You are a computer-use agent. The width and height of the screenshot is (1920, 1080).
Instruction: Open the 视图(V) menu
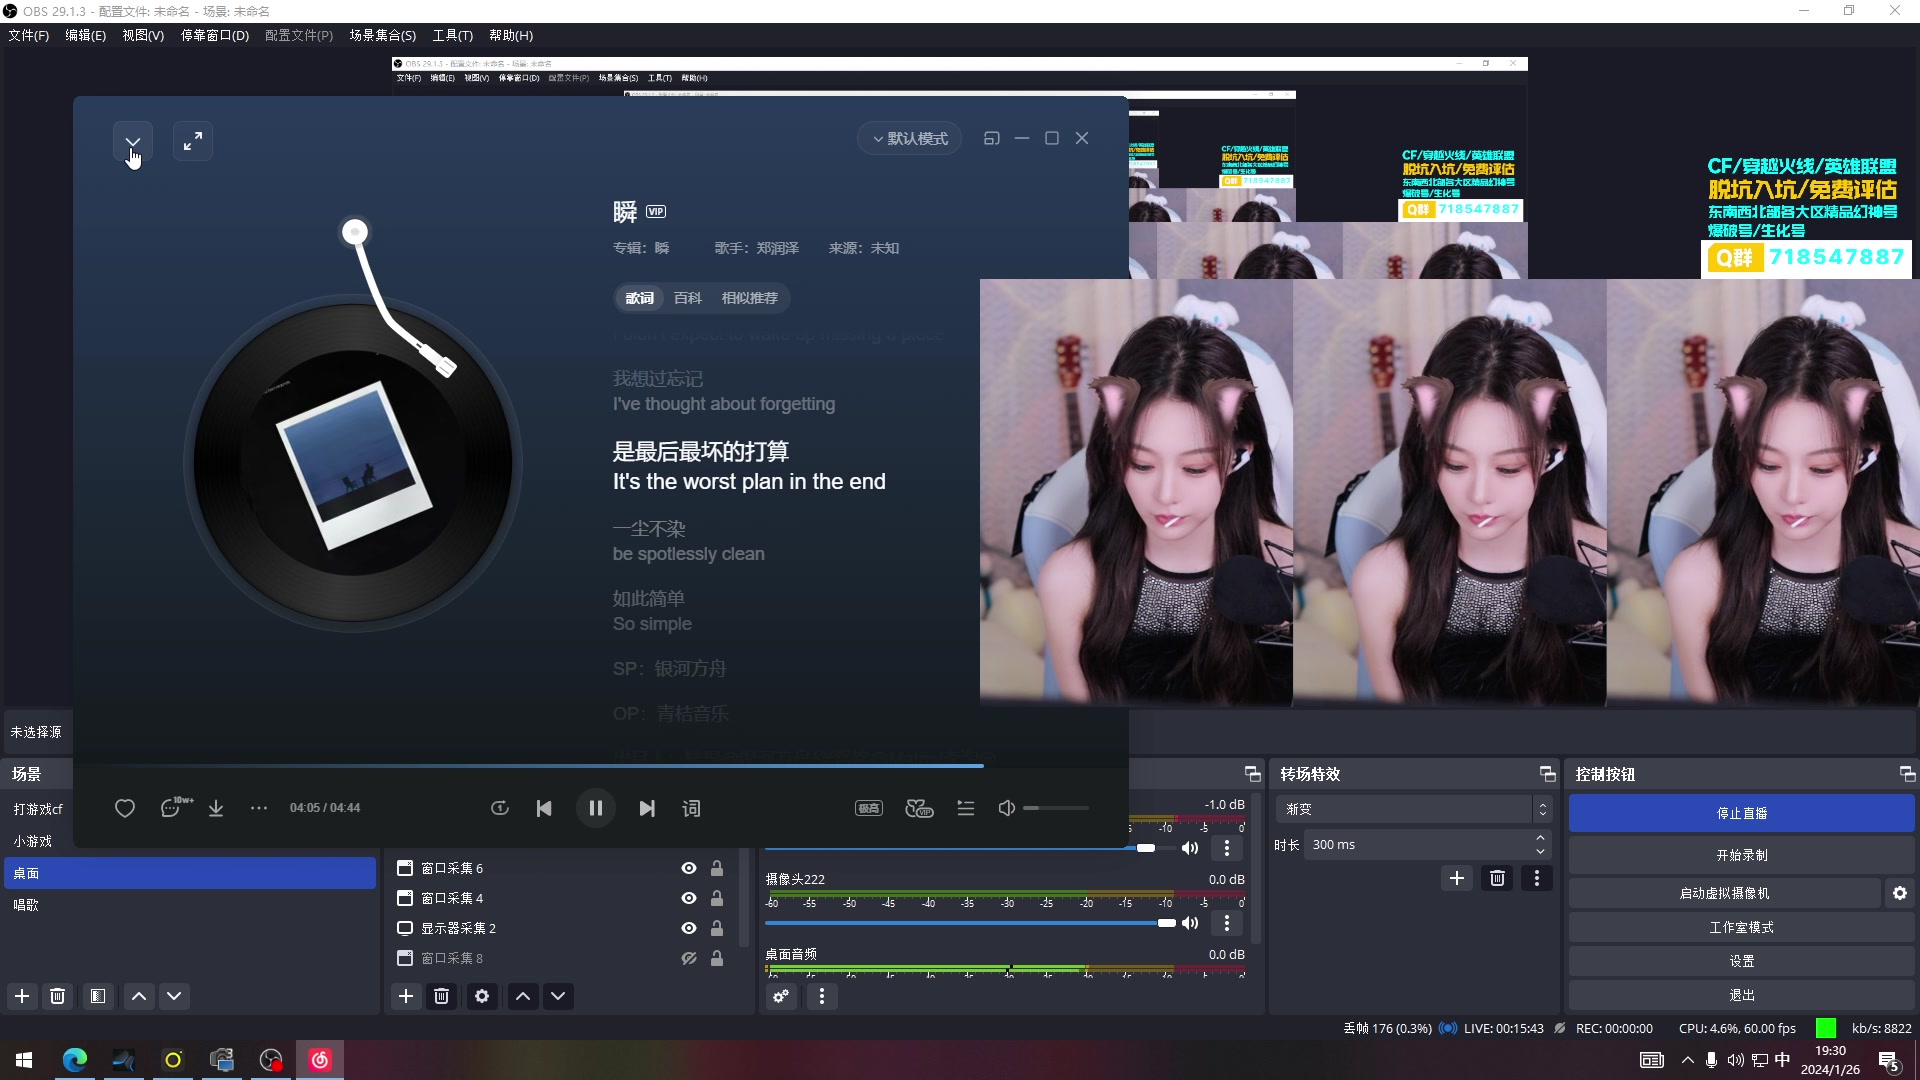point(143,35)
